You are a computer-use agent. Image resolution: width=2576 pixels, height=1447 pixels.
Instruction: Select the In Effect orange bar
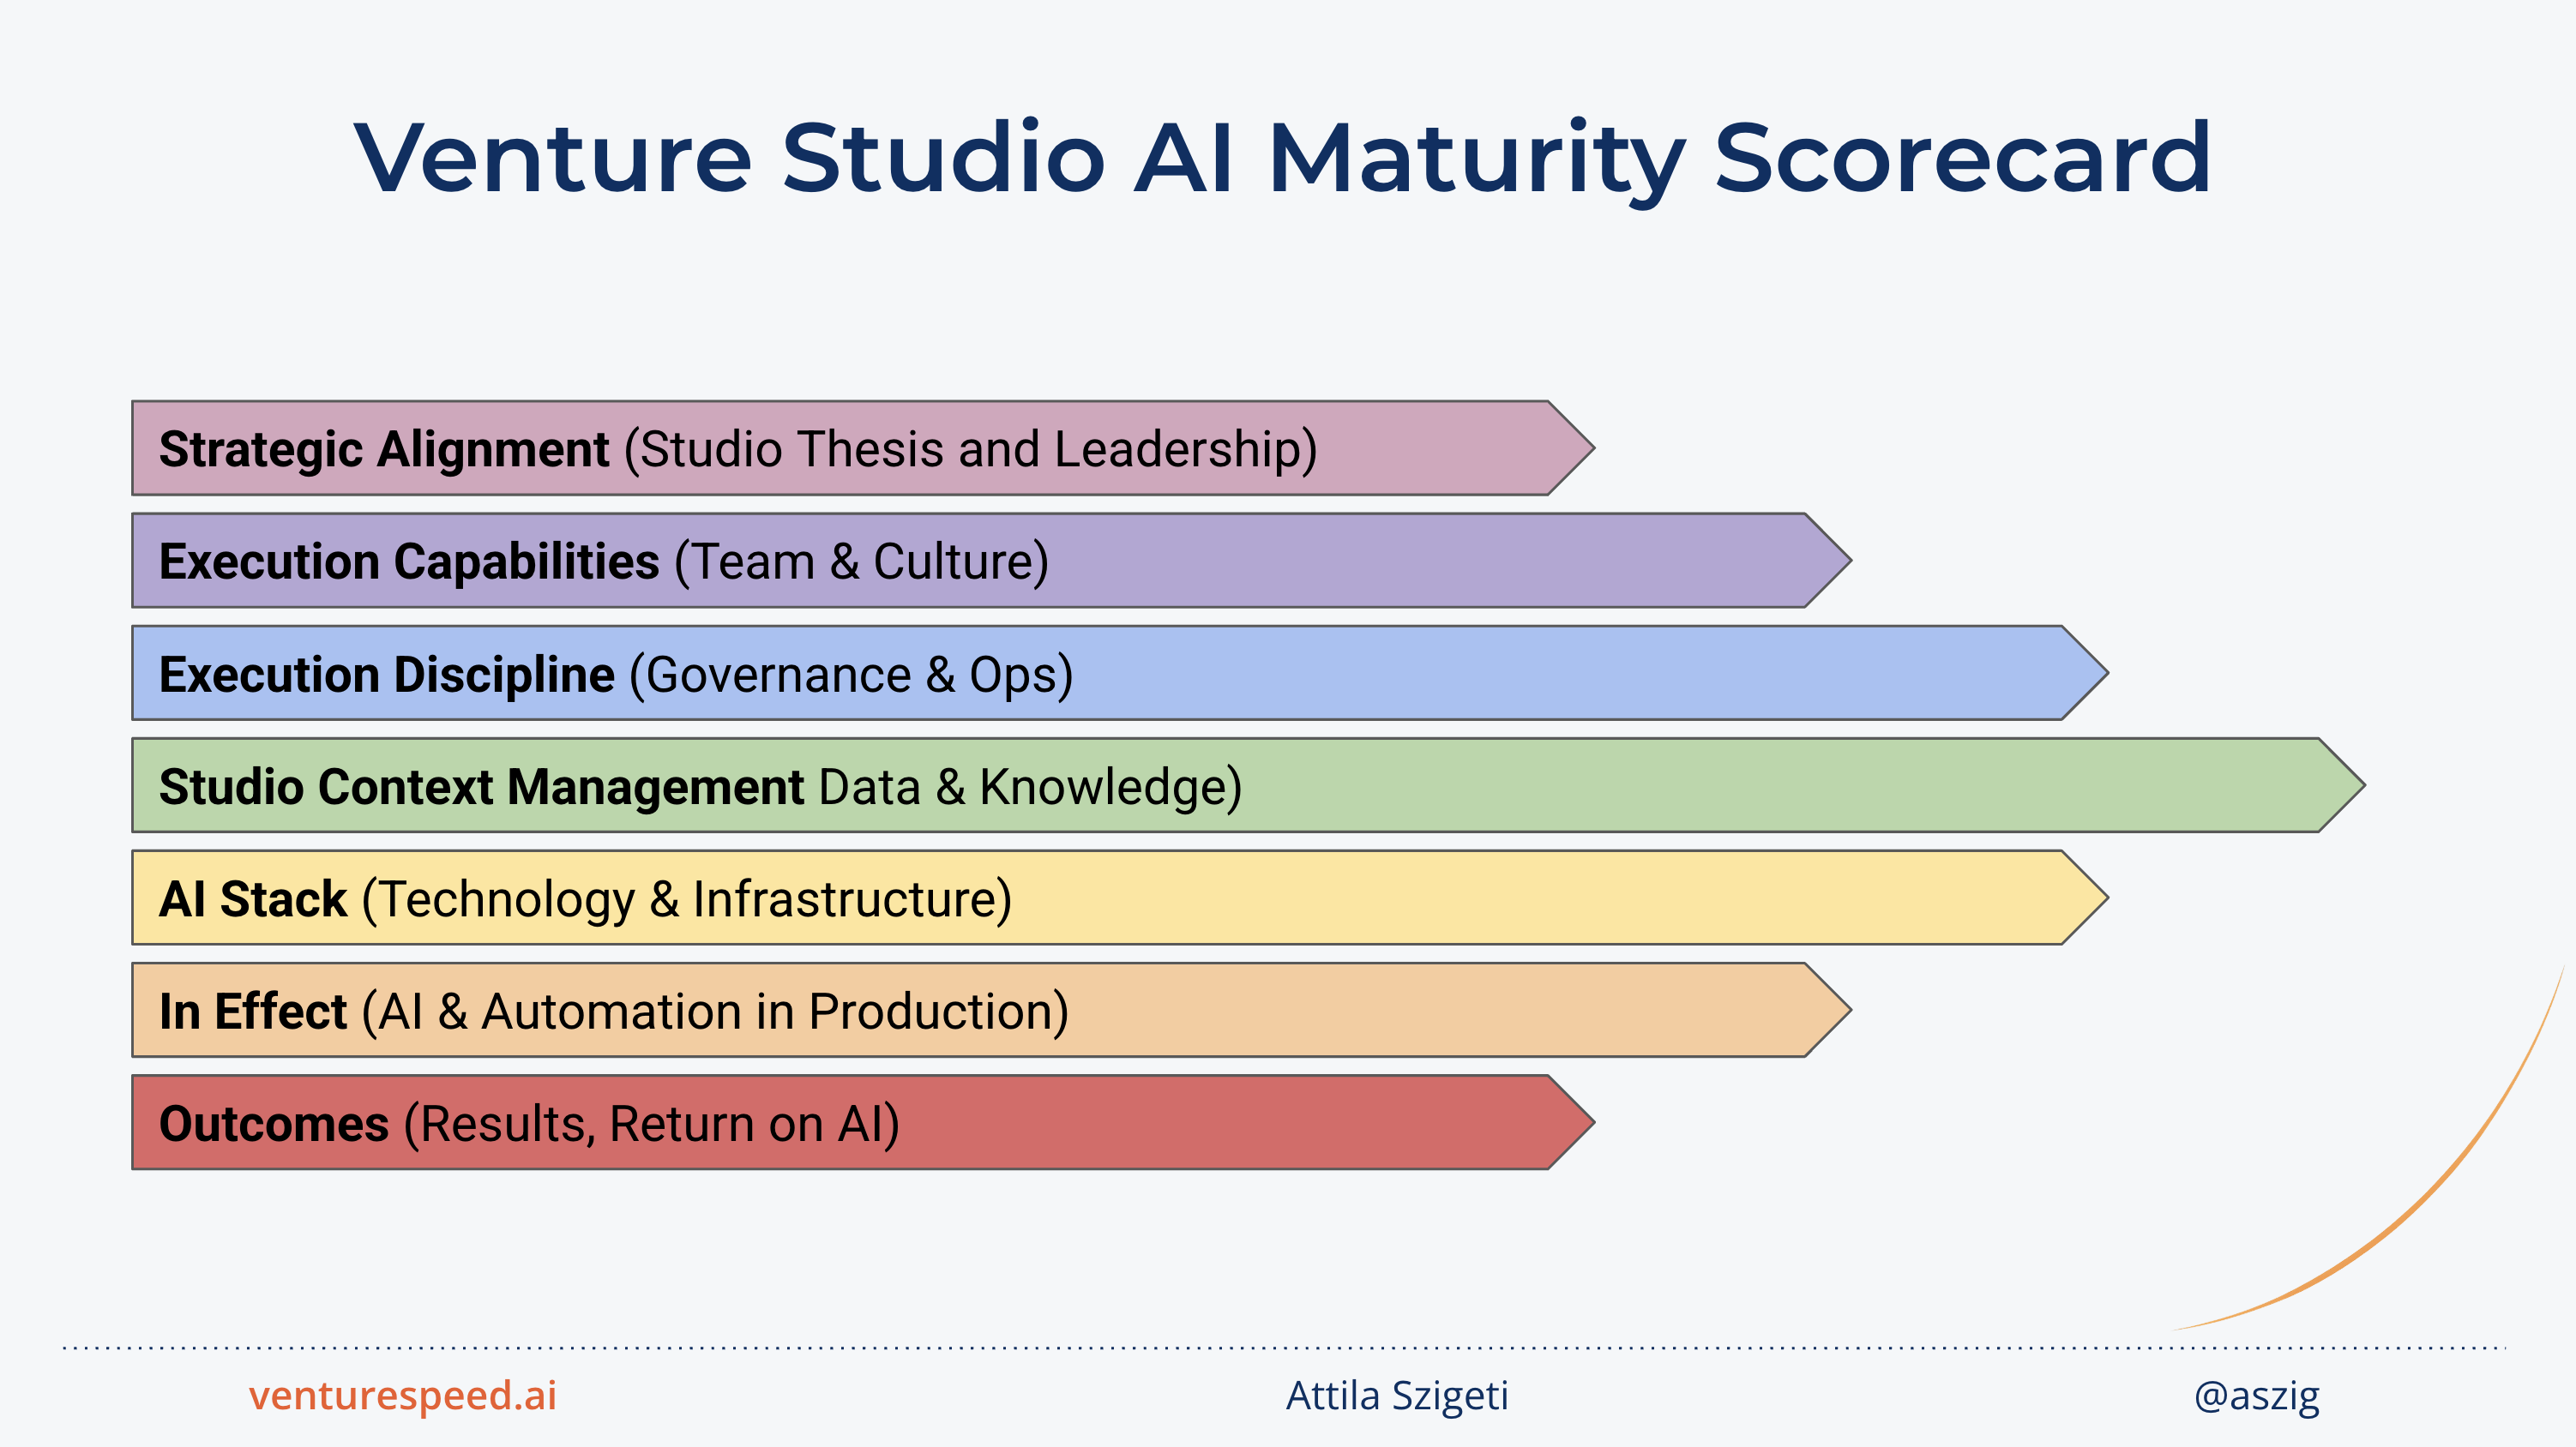pos(991,1010)
